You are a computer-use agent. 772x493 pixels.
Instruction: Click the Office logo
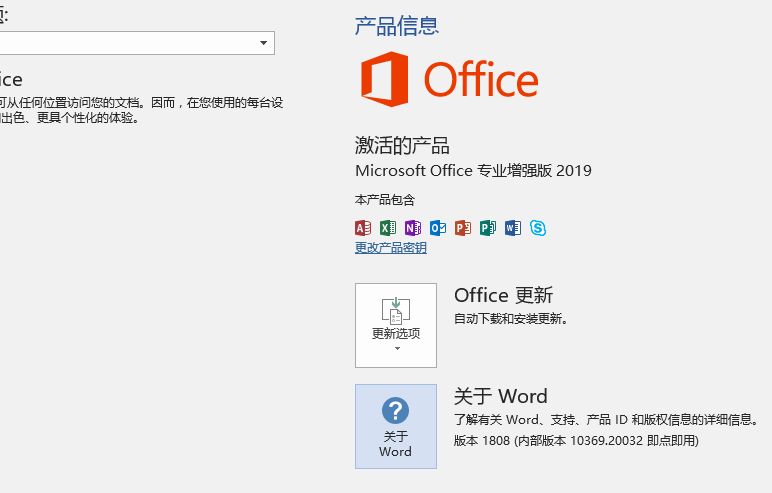click(x=450, y=79)
